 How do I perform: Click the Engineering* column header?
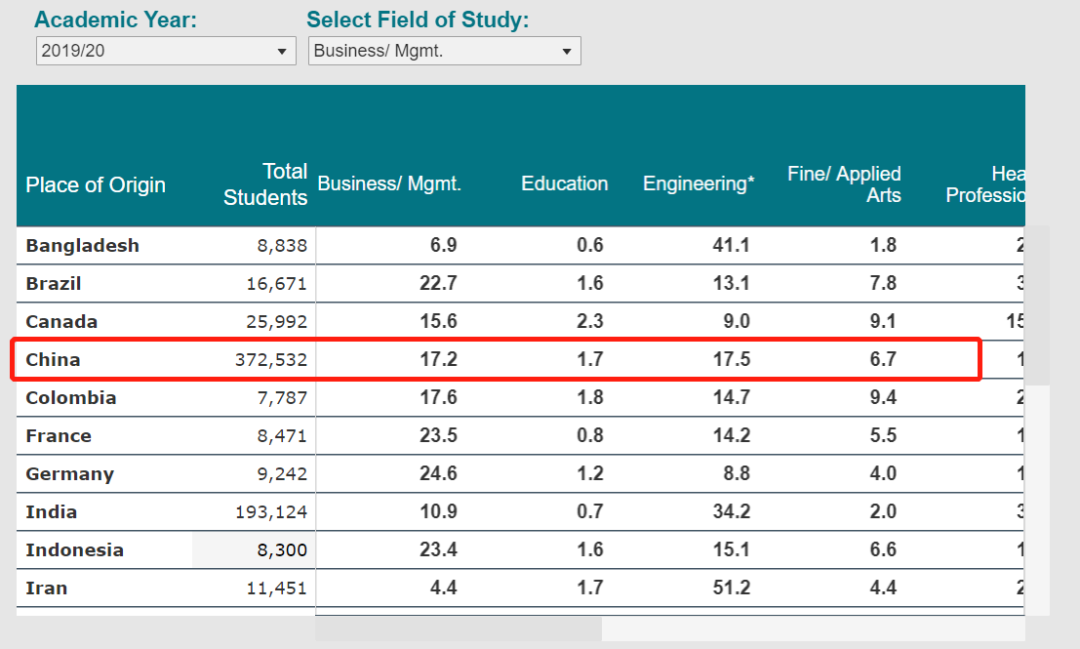(698, 184)
